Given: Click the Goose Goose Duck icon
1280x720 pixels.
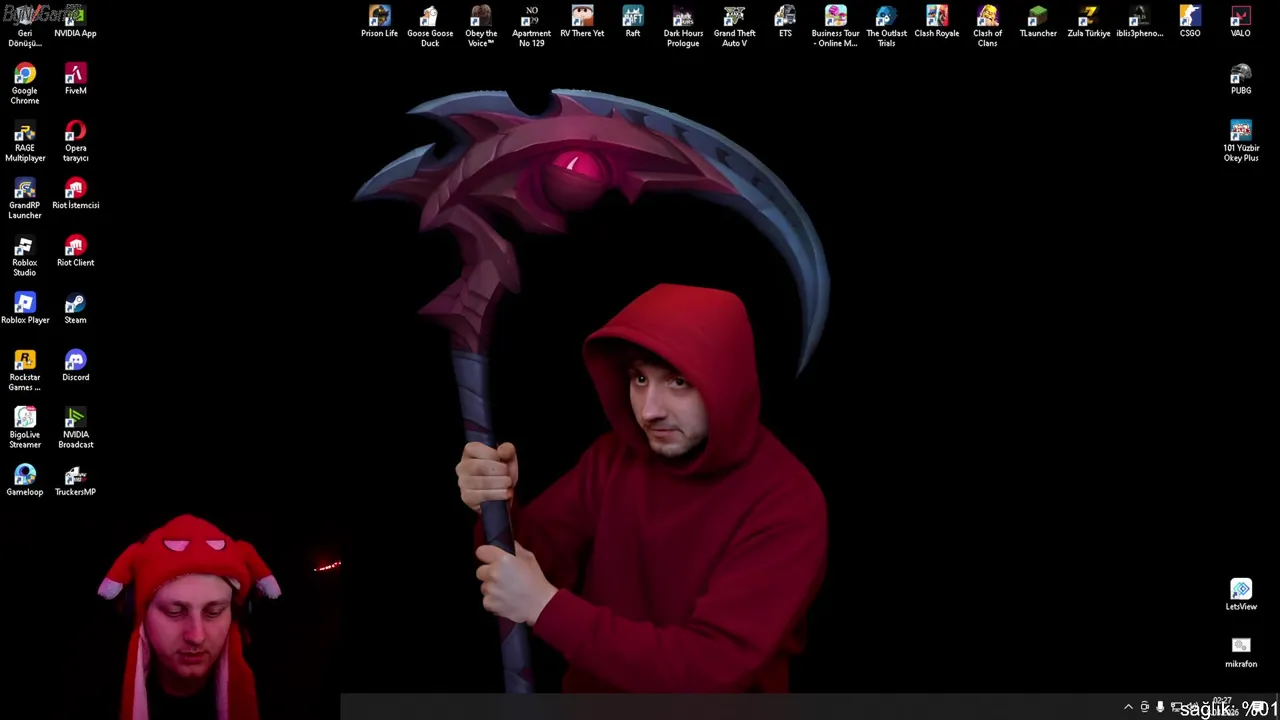Looking at the screenshot, I should point(430,27).
